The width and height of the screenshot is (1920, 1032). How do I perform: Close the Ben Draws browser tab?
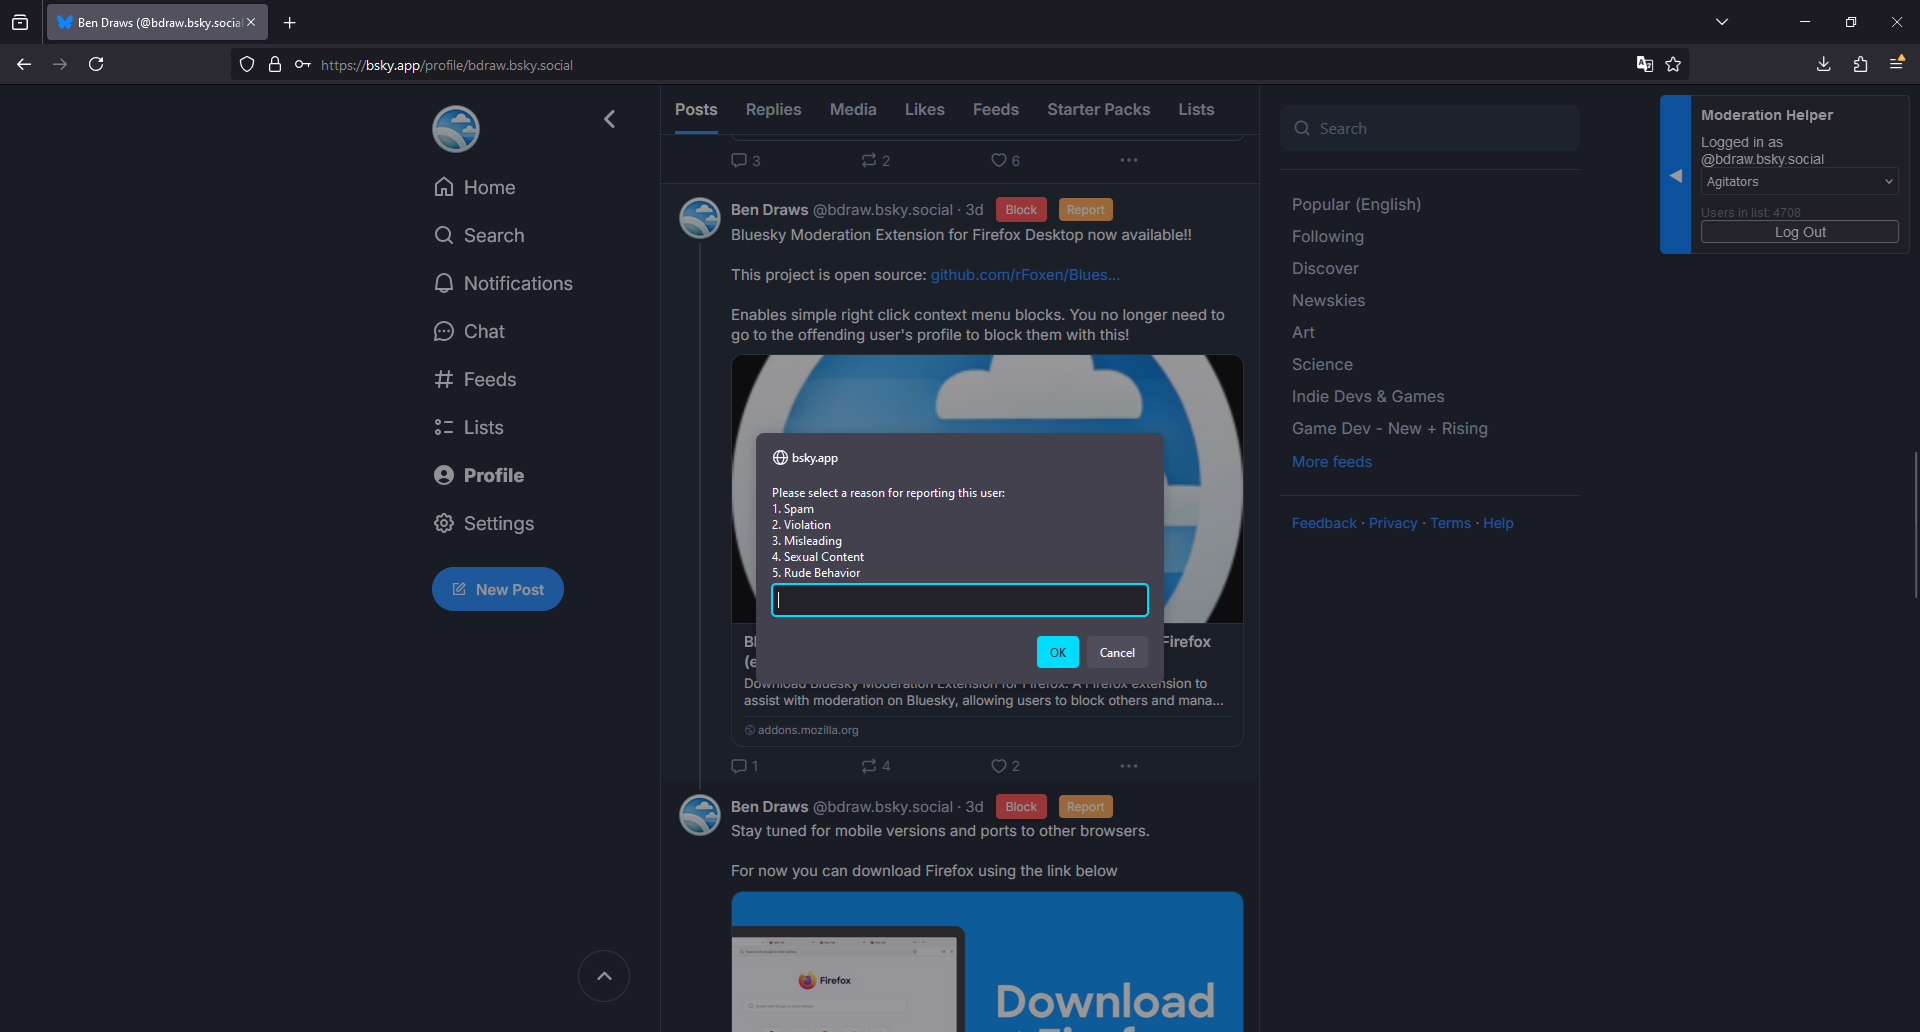(251, 22)
